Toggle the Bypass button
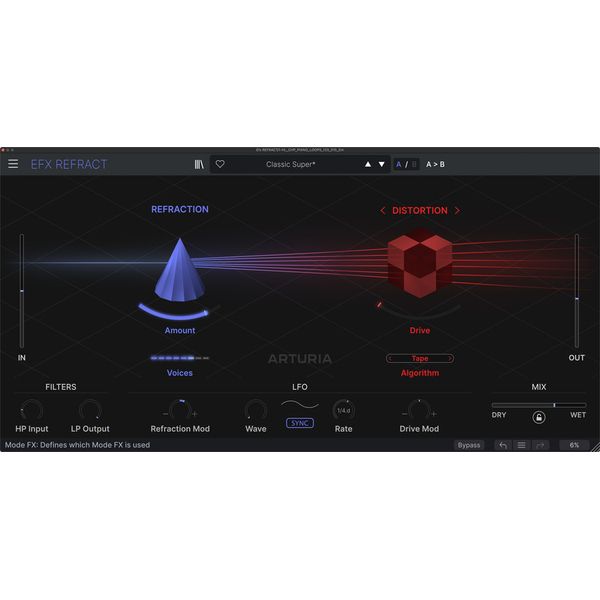 click(x=469, y=445)
